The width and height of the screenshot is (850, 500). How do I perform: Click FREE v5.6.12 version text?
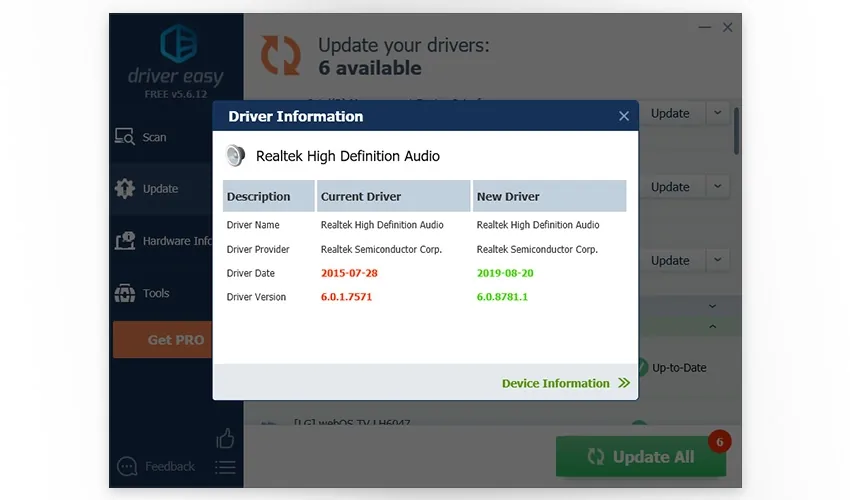[176, 94]
